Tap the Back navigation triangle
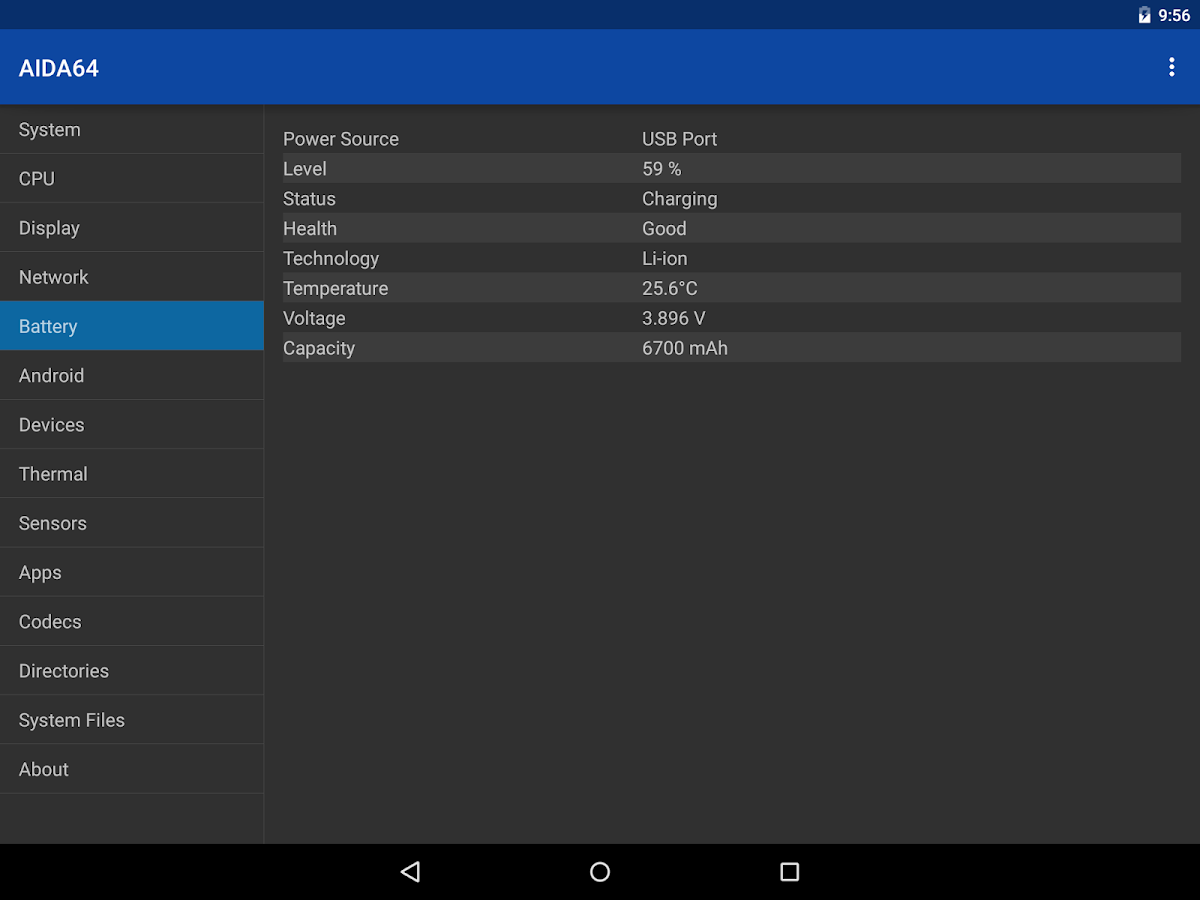Image resolution: width=1200 pixels, height=900 pixels. pyautogui.click(x=410, y=871)
